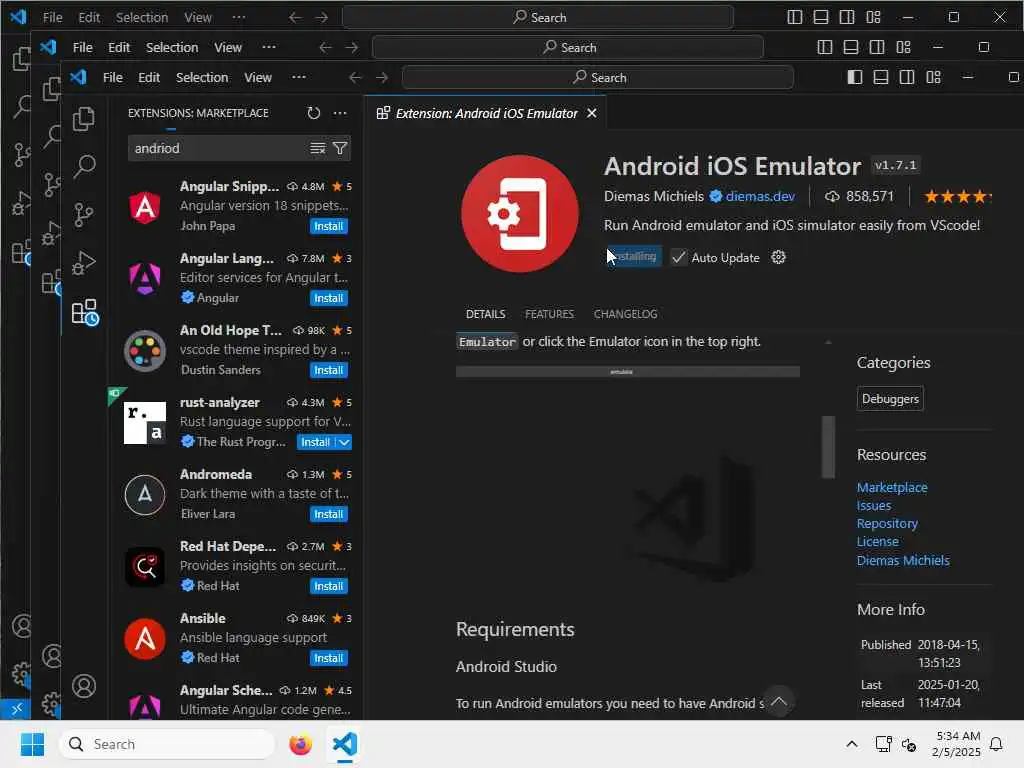Open extension manage gear next to Auto Update
The height and width of the screenshot is (768, 1024).
[x=778, y=257]
